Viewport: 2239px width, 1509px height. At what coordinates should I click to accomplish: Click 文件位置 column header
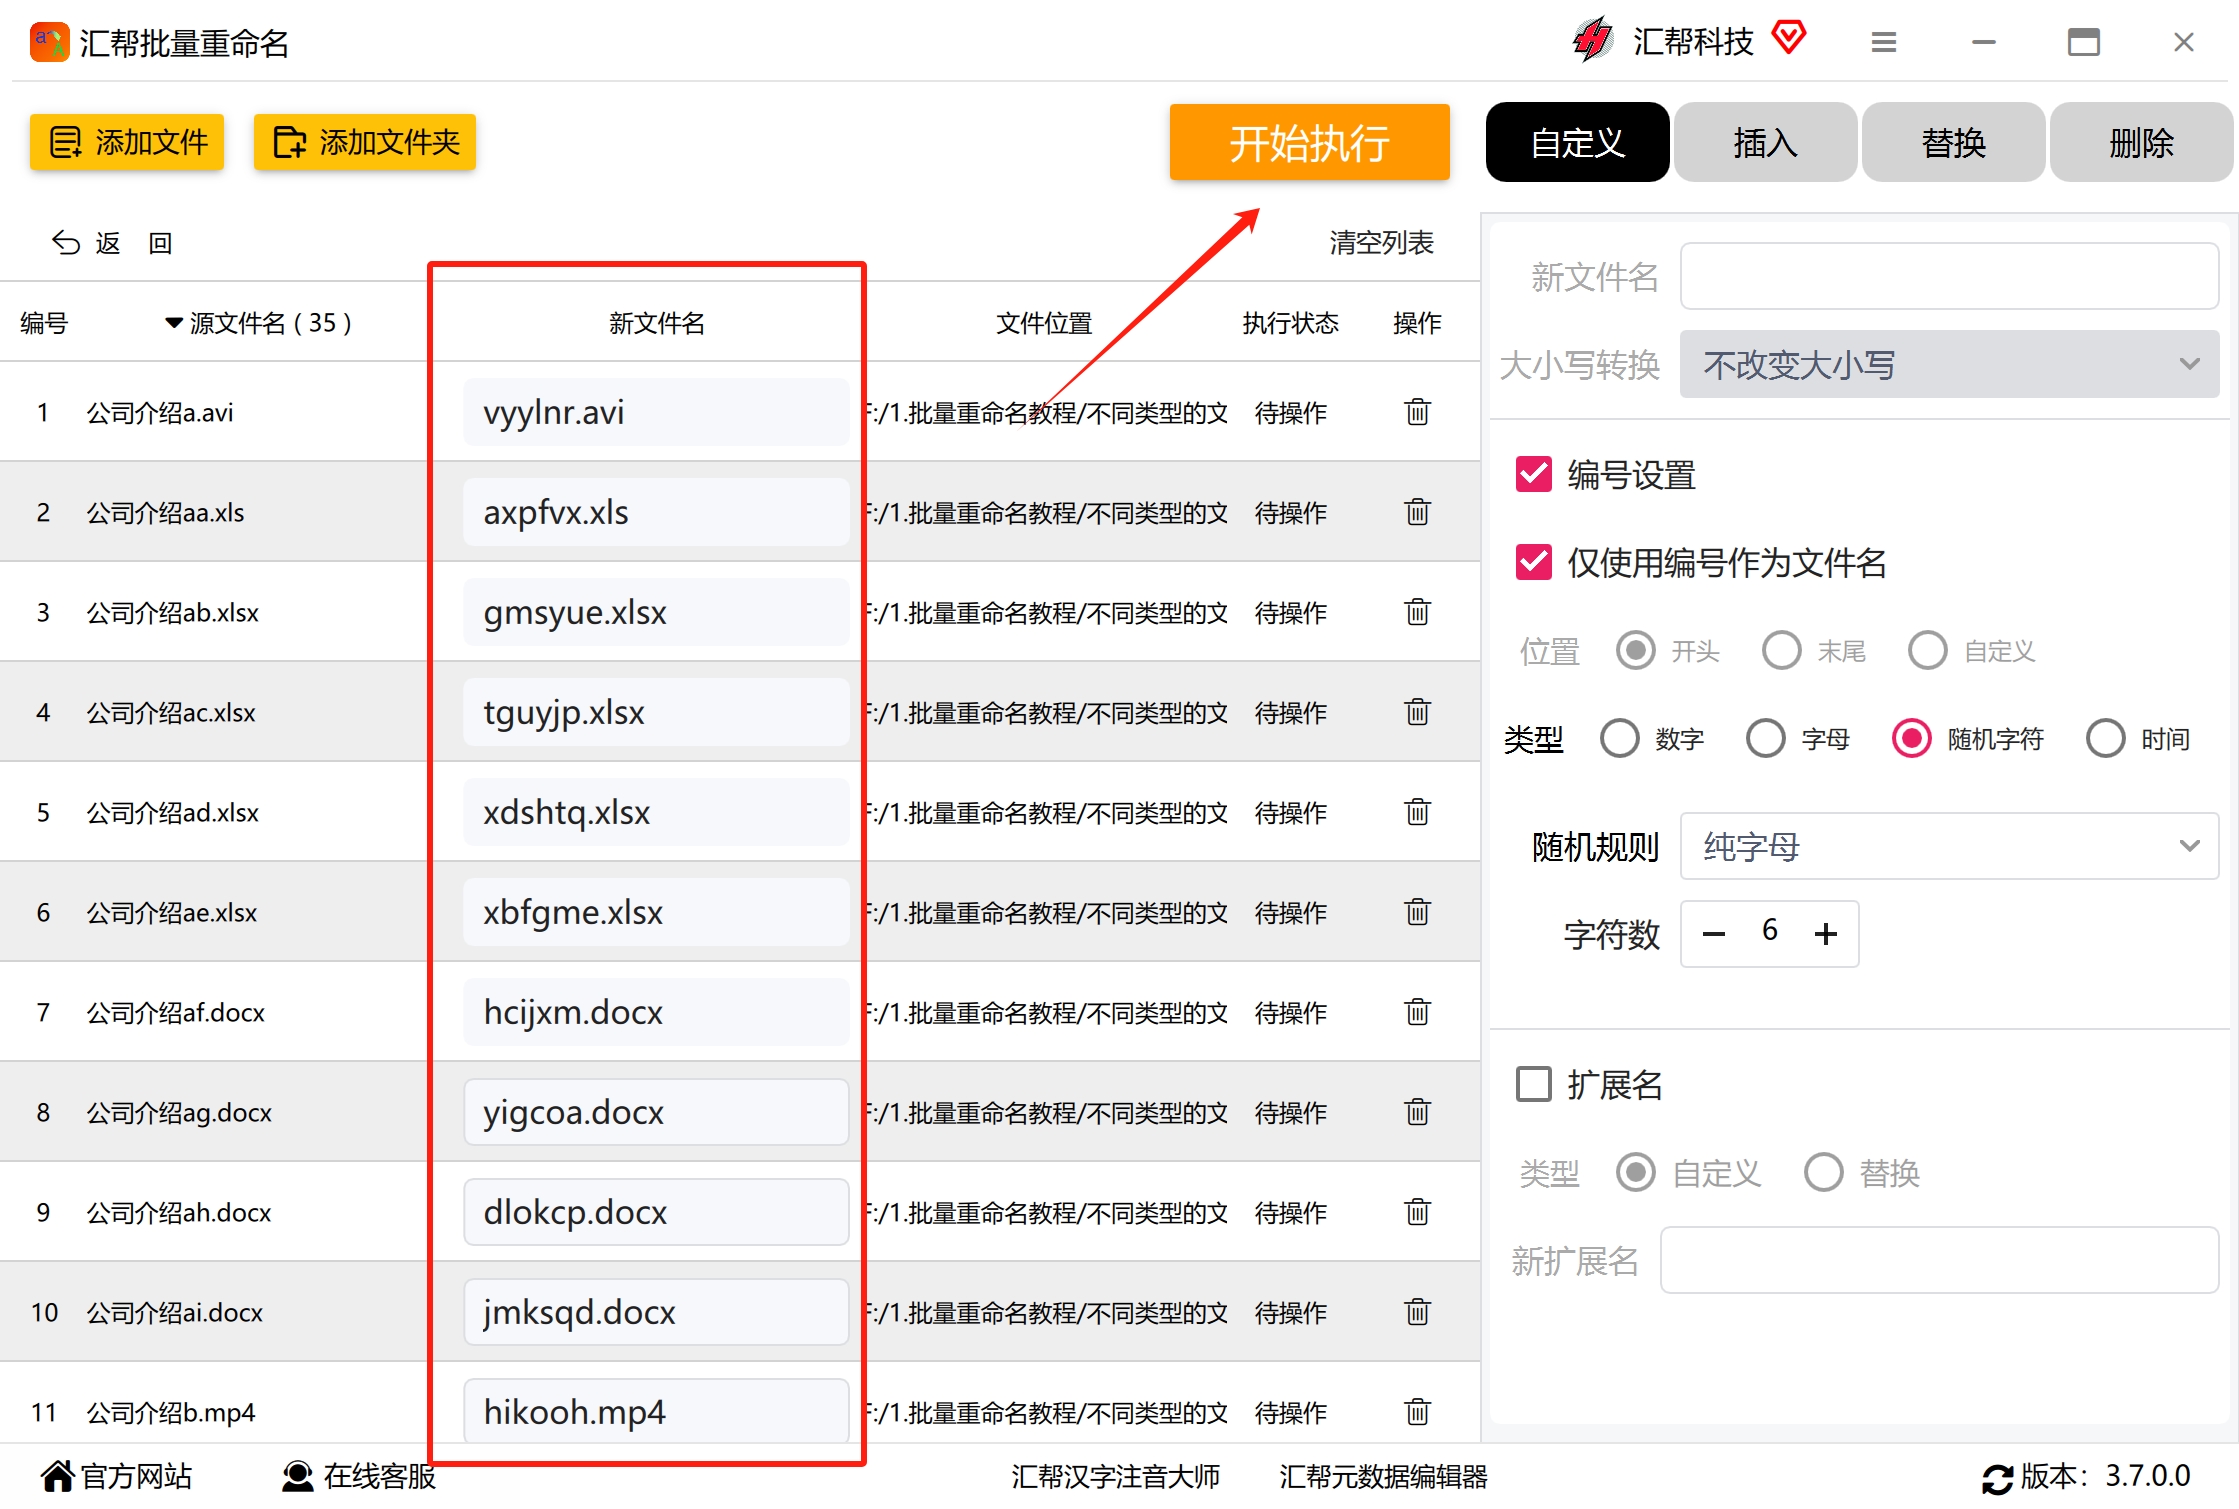pyautogui.click(x=1044, y=323)
